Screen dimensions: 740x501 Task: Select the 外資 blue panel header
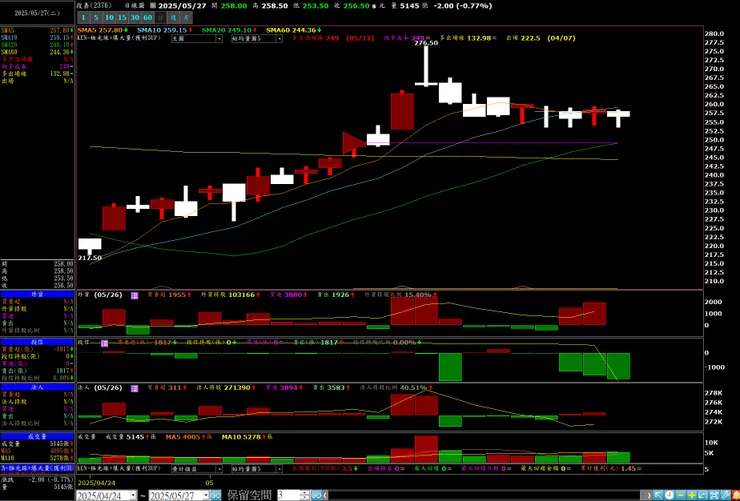(37, 294)
